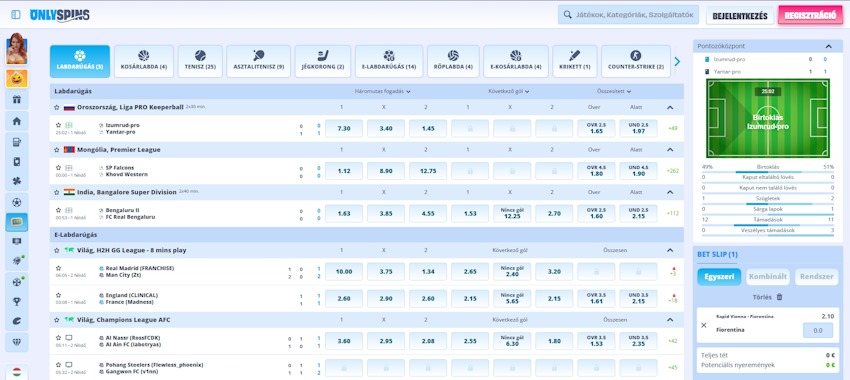Viewport: 850px width, 380px height.
Task: Open the gift promotions icon in sidebar
Action: [16, 99]
